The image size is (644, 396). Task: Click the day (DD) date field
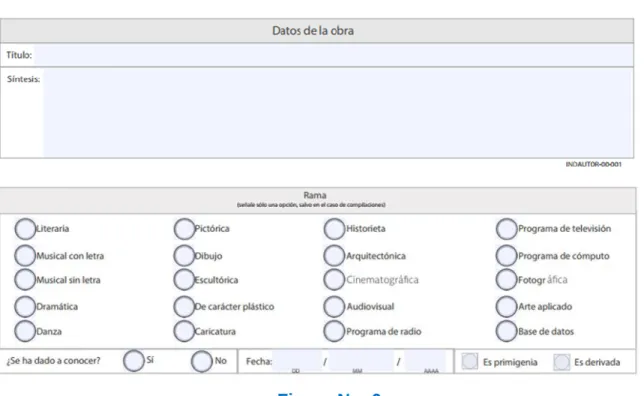[296, 361]
